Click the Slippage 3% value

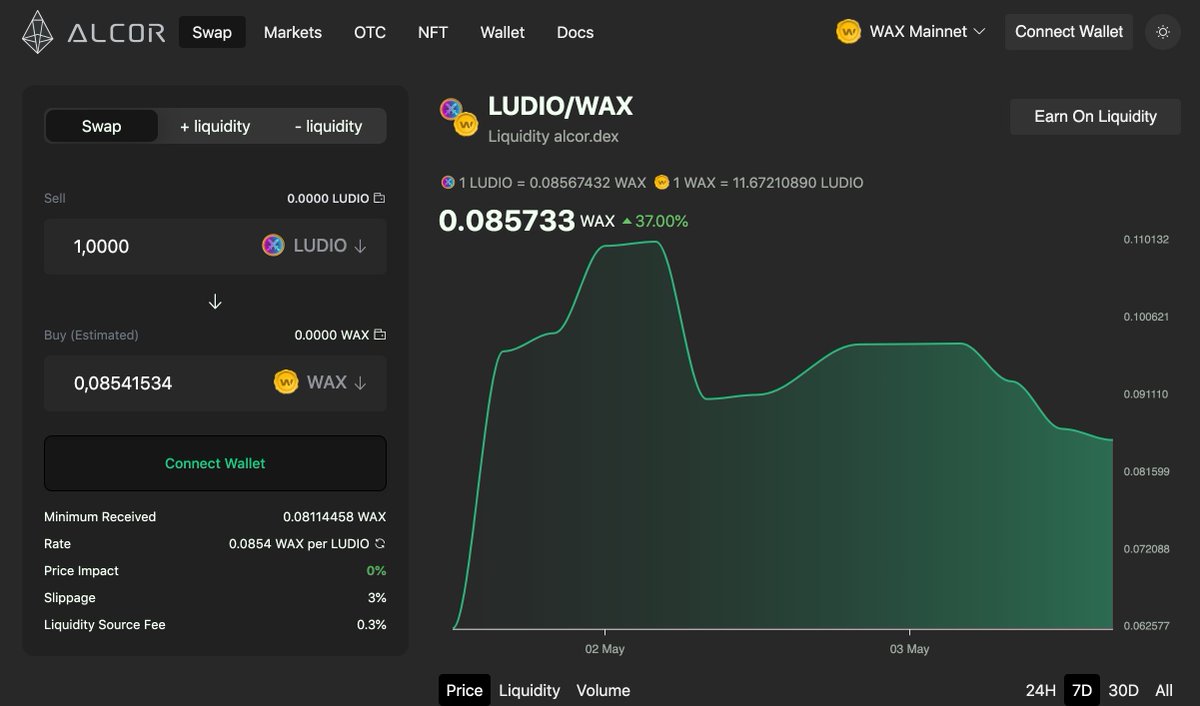(377, 598)
